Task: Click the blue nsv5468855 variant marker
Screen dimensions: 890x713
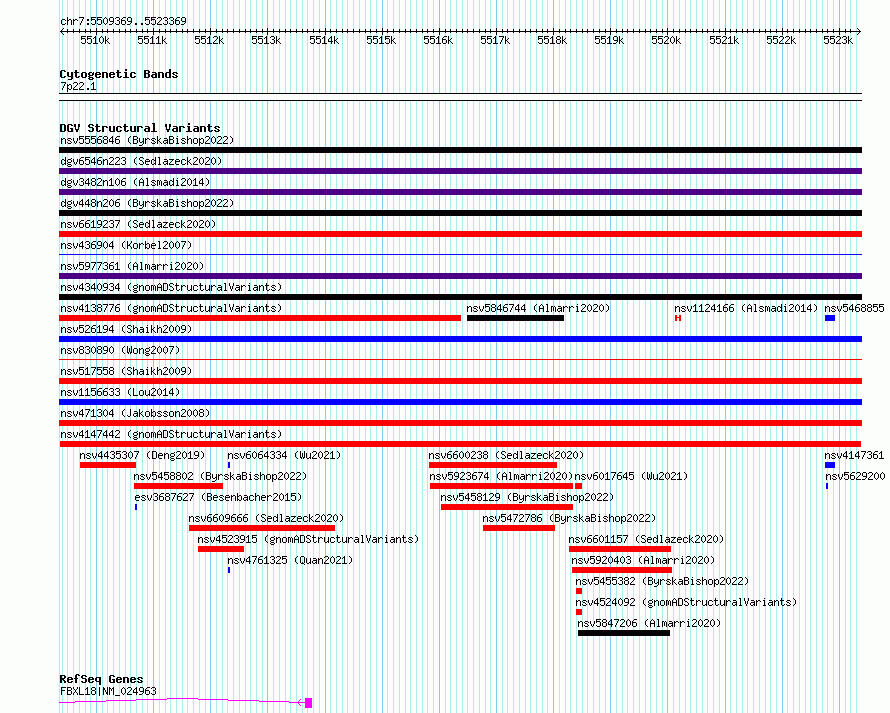Action: click(830, 318)
